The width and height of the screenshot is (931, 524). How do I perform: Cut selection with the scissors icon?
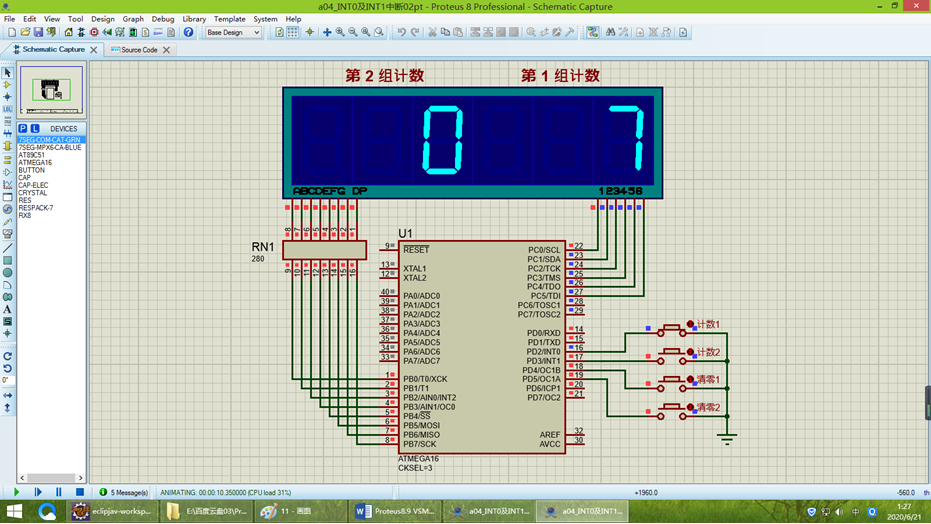pyautogui.click(x=432, y=32)
